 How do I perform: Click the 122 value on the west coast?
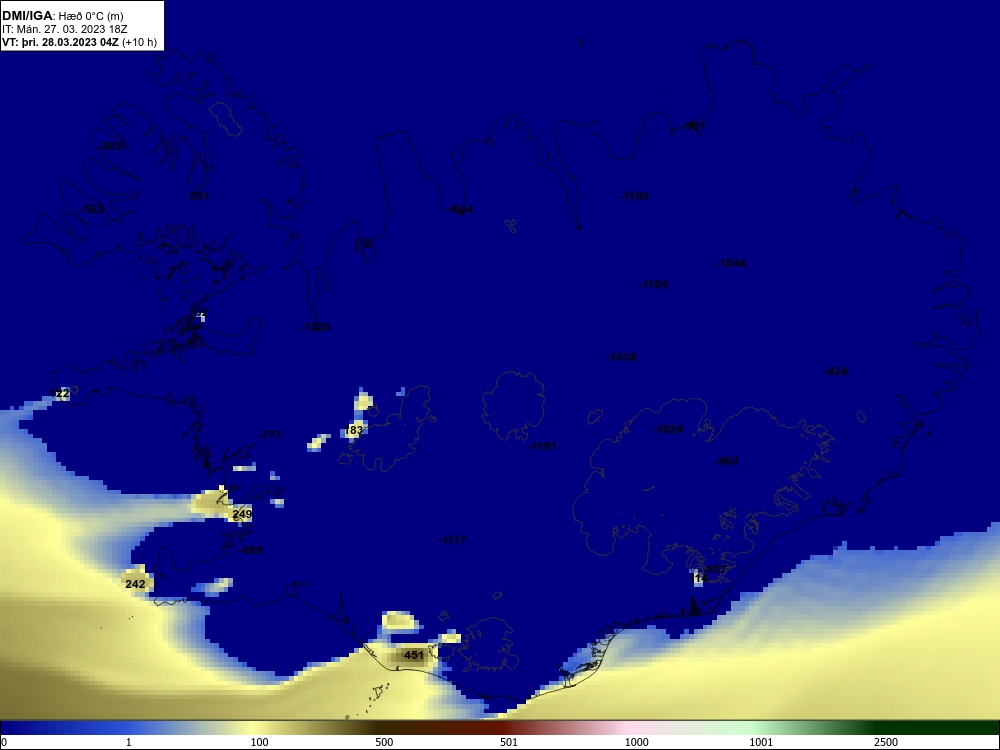click(60, 393)
